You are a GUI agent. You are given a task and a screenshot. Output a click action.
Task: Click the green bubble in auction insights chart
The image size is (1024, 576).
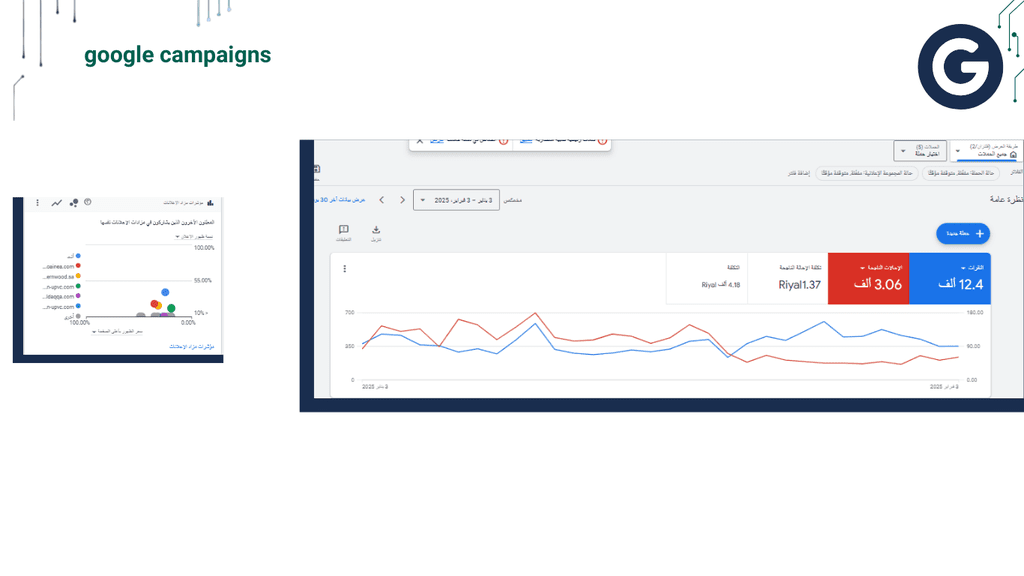point(171,308)
